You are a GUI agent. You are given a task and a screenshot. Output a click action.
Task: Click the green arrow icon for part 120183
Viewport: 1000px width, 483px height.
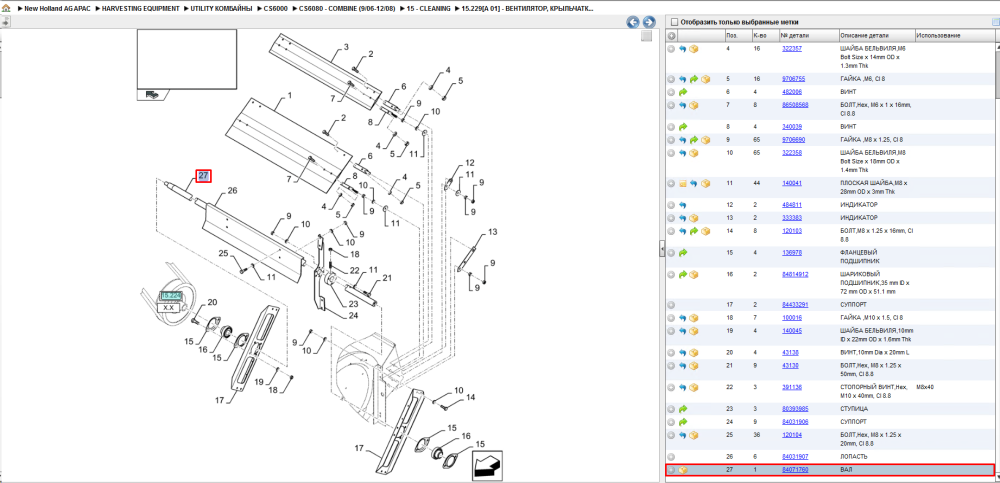694,231
